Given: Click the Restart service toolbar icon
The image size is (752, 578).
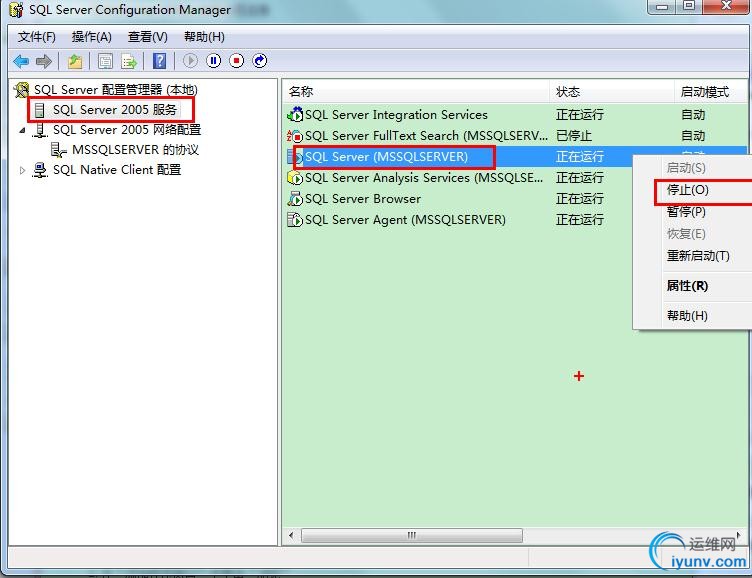Looking at the screenshot, I should click(259, 60).
